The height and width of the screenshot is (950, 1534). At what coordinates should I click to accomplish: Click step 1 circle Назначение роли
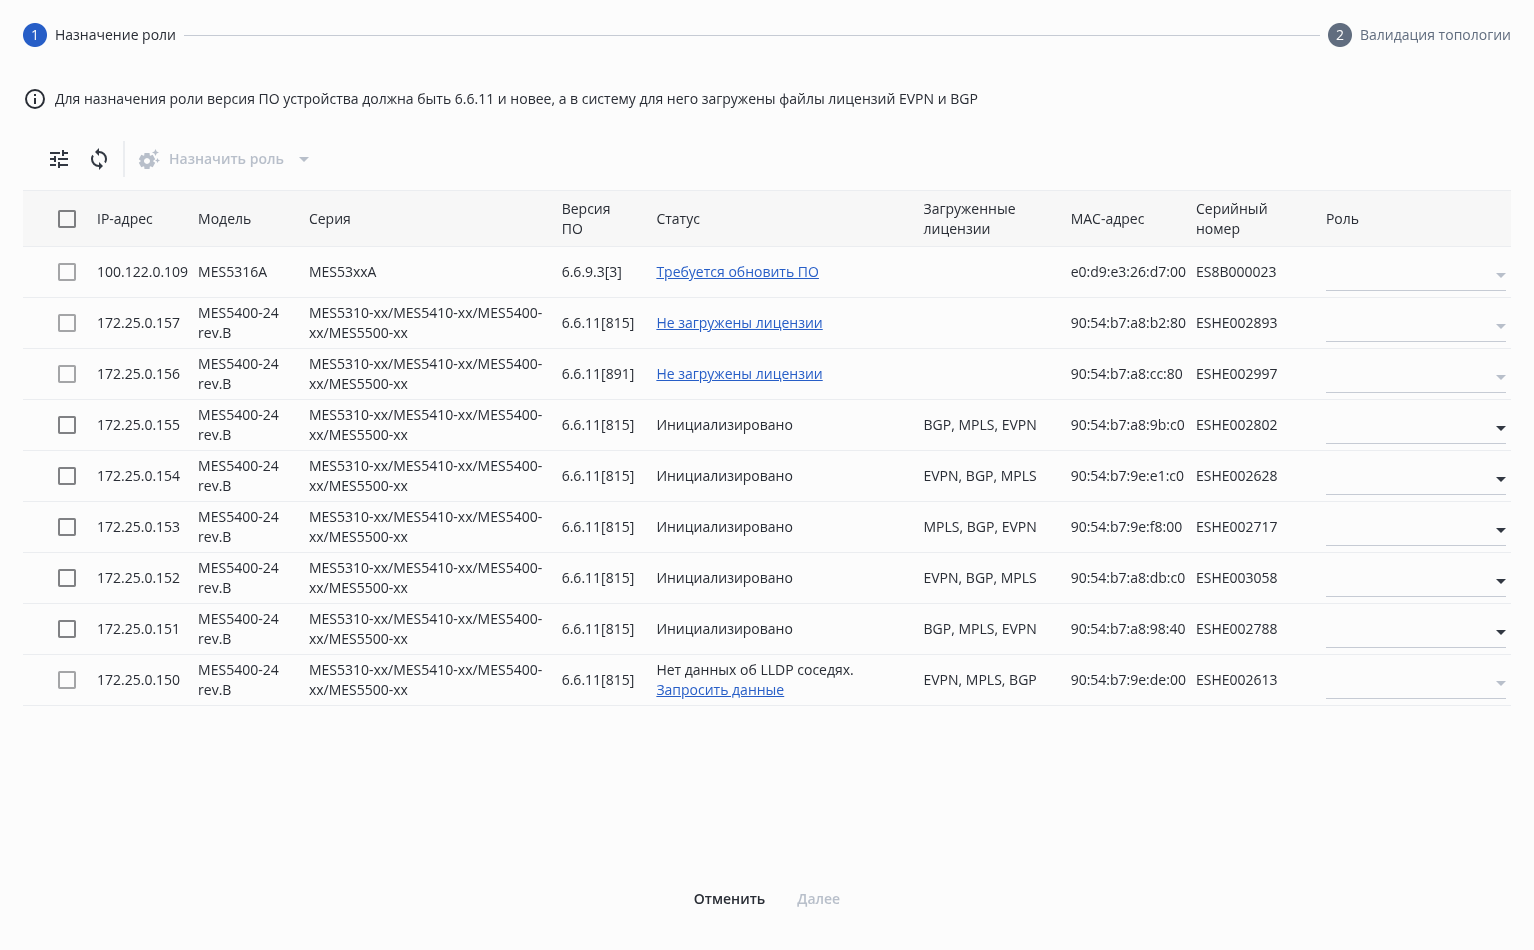click(x=35, y=35)
